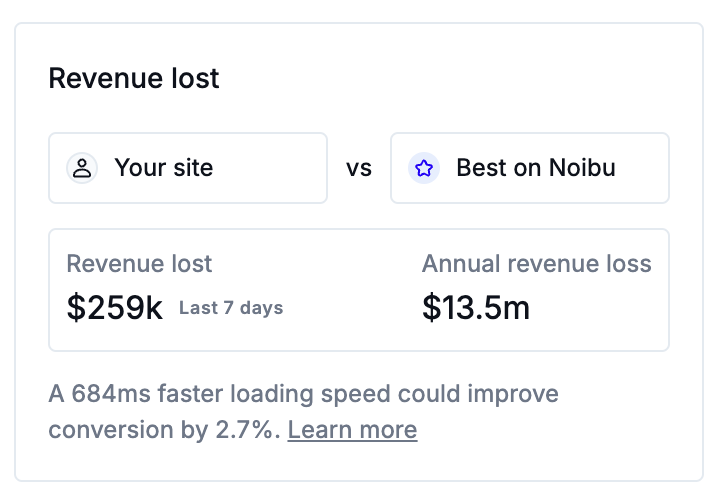The image size is (716, 498).
Task: Click the Best on Noibu text label
Action: pyautogui.click(x=536, y=168)
